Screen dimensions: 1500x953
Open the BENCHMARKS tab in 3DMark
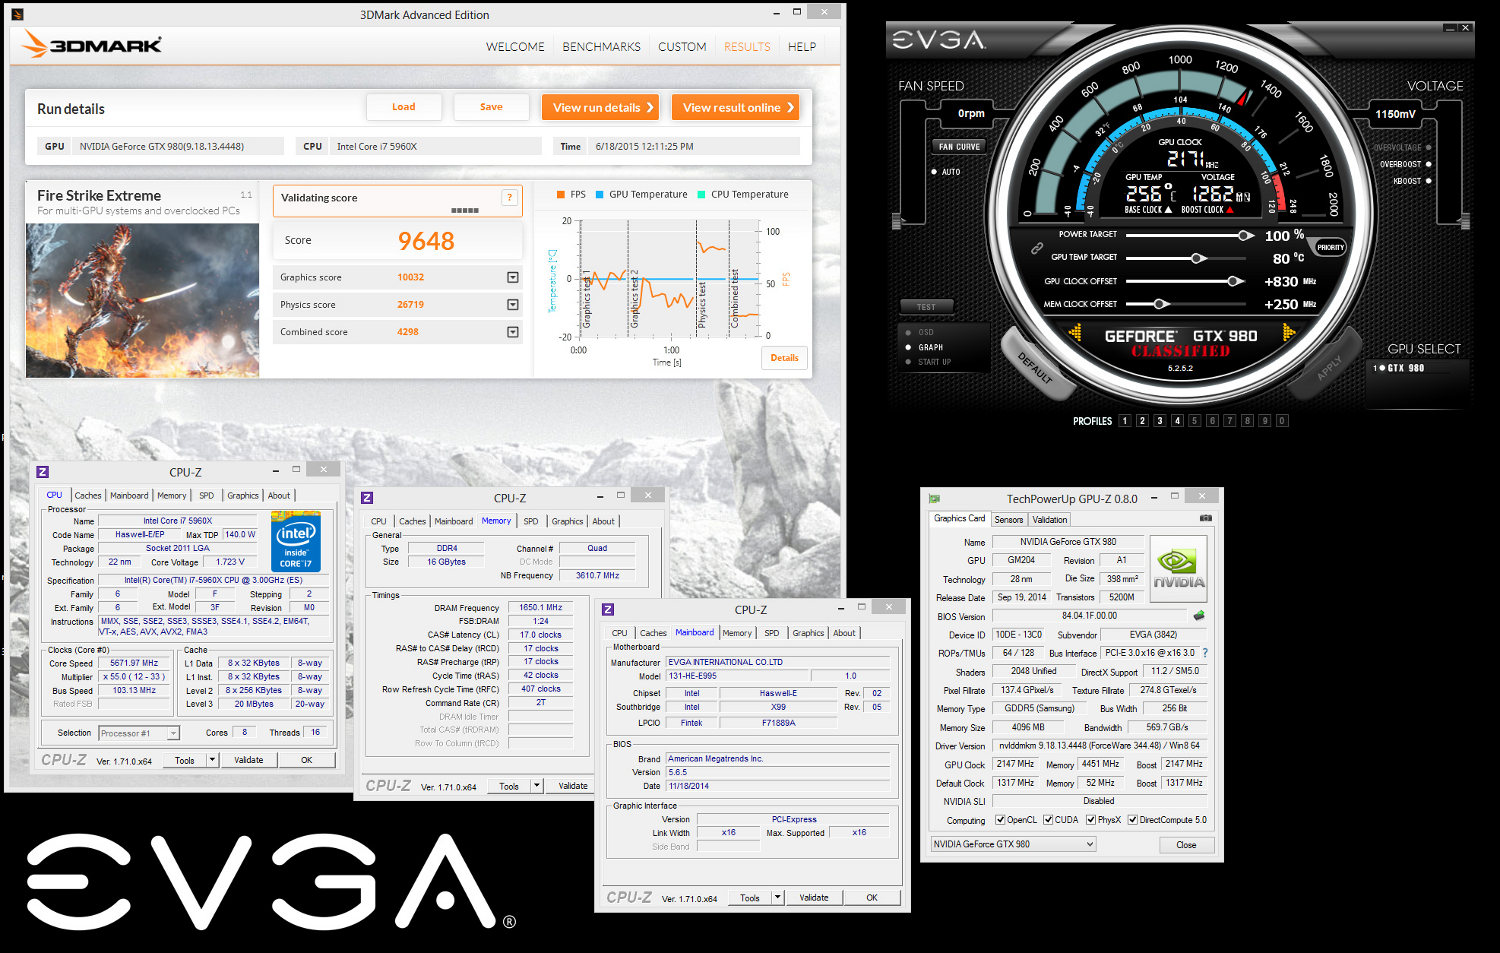pyautogui.click(x=601, y=47)
